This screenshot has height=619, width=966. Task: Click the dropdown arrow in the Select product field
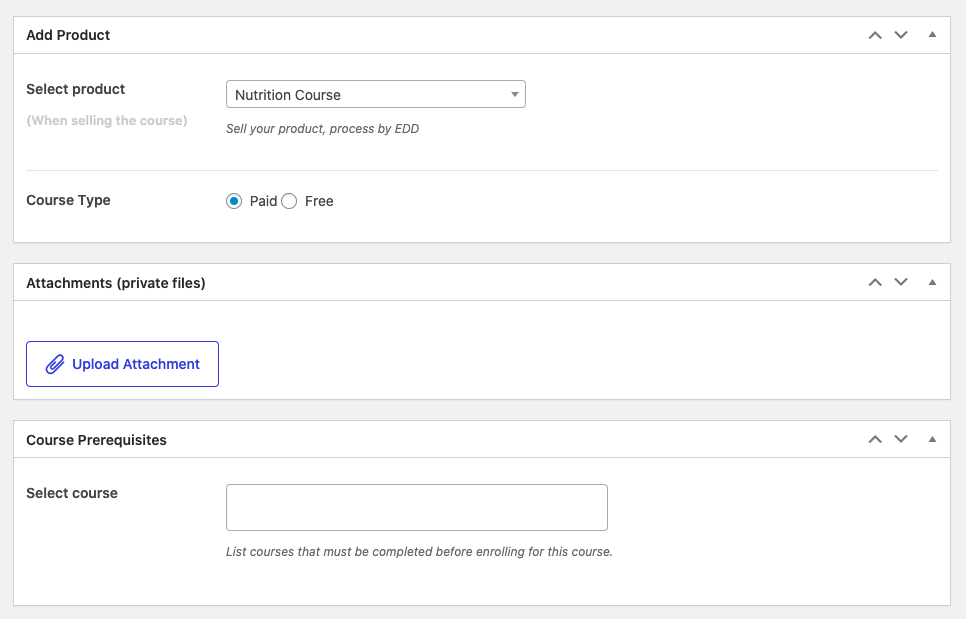click(x=514, y=95)
